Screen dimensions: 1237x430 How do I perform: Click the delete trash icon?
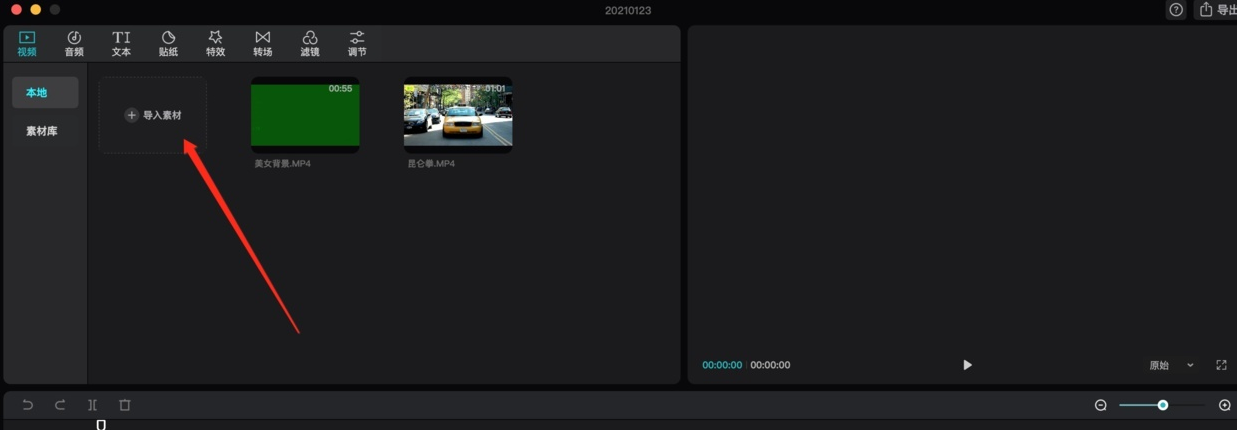click(x=125, y=405)
